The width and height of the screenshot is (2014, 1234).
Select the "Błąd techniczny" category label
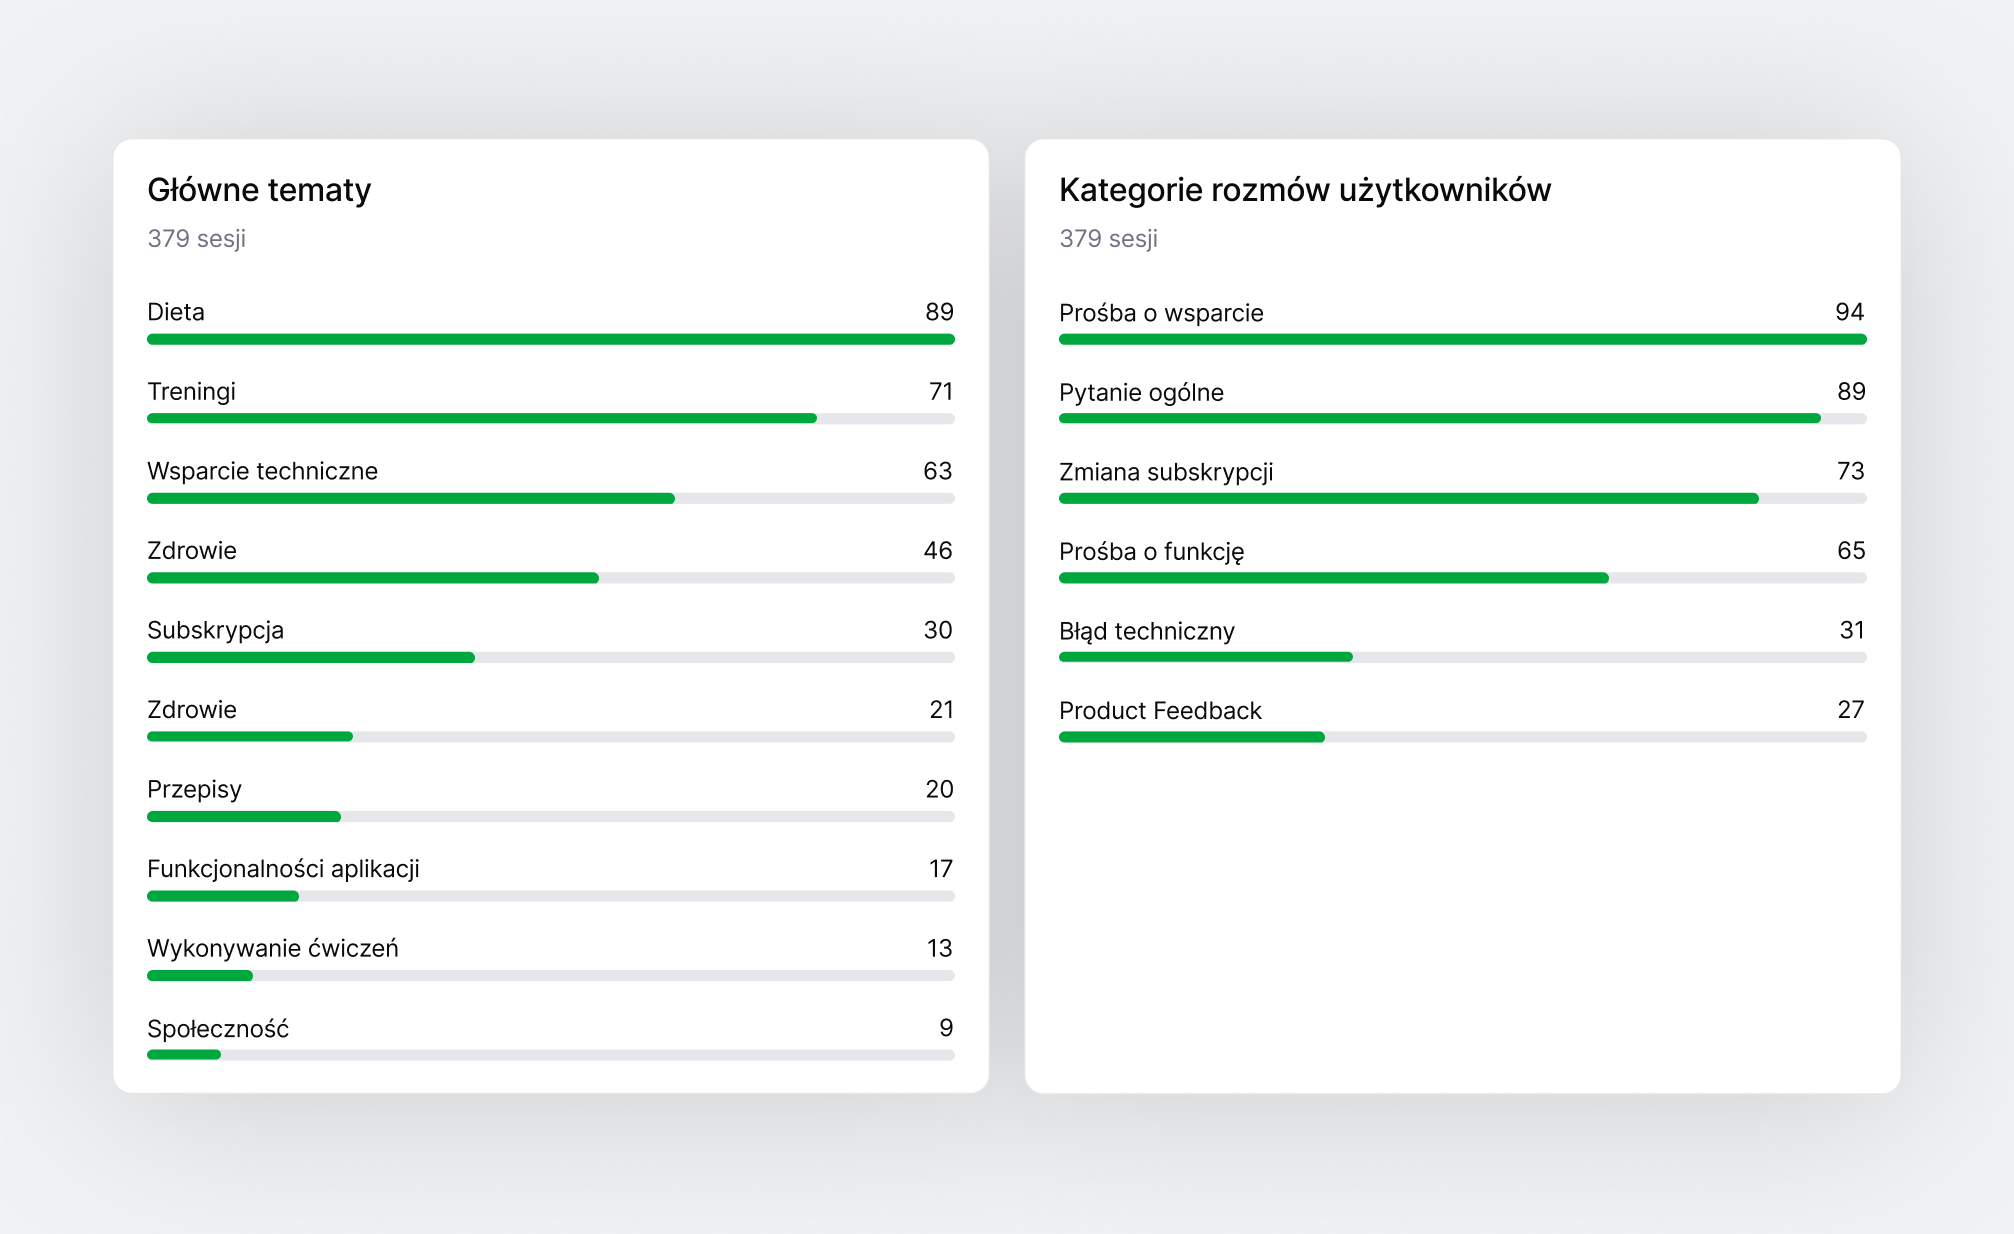pos(1147,631)
